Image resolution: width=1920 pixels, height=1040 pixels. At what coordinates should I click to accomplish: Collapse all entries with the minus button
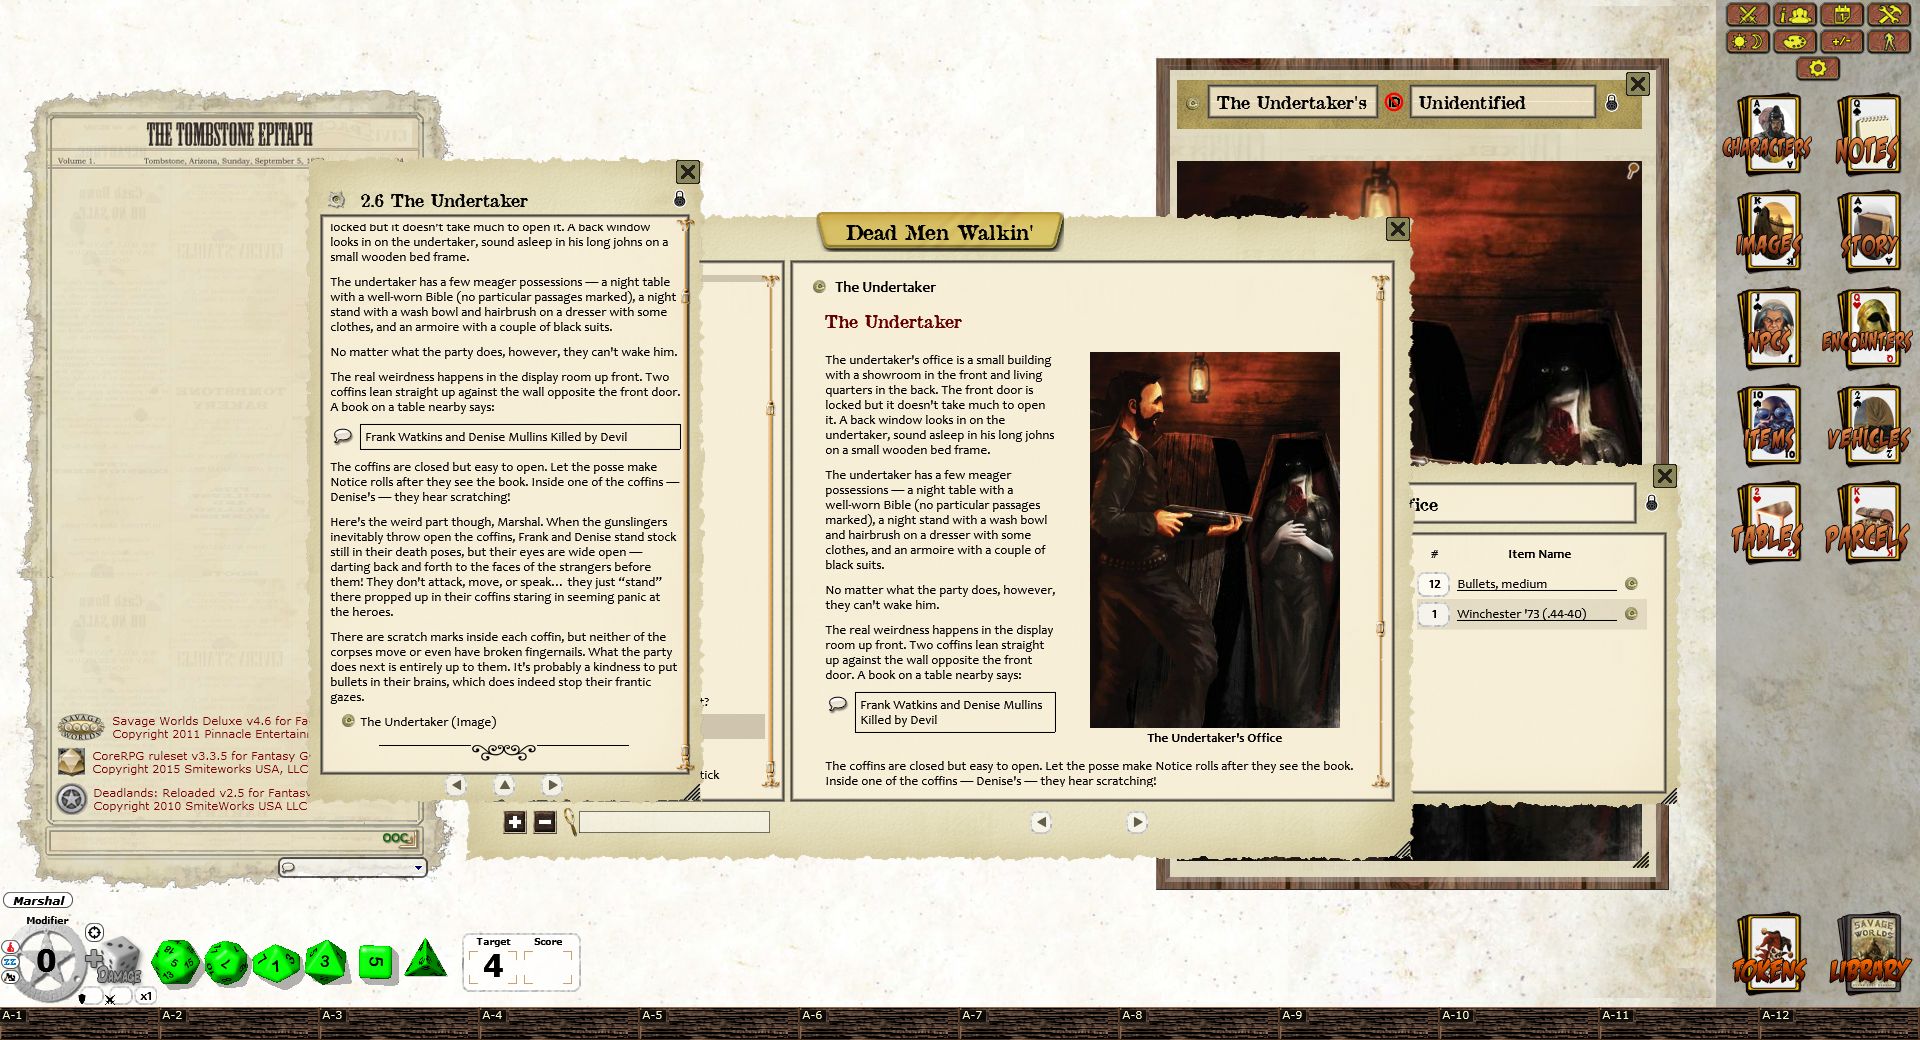(545, 823)
